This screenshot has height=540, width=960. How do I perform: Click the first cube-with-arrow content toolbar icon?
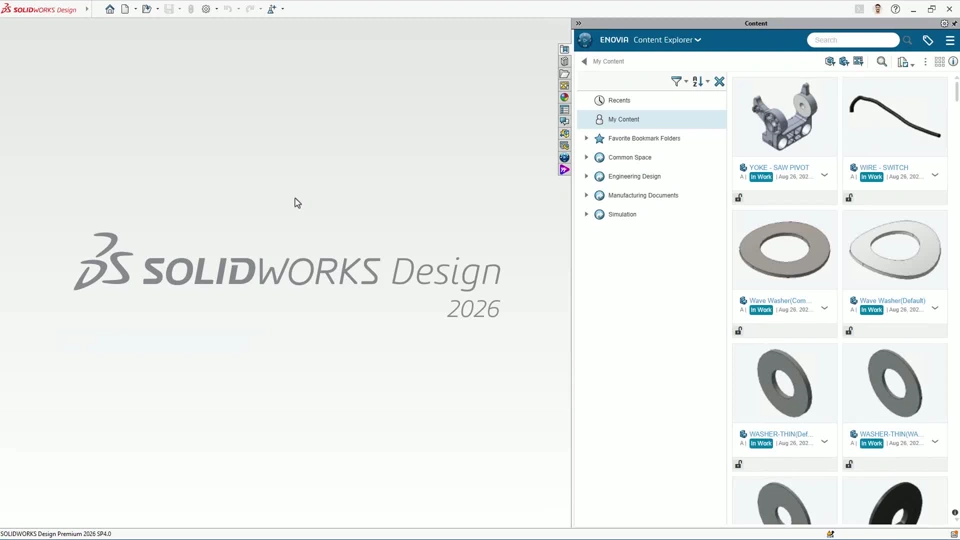[830, 61]
